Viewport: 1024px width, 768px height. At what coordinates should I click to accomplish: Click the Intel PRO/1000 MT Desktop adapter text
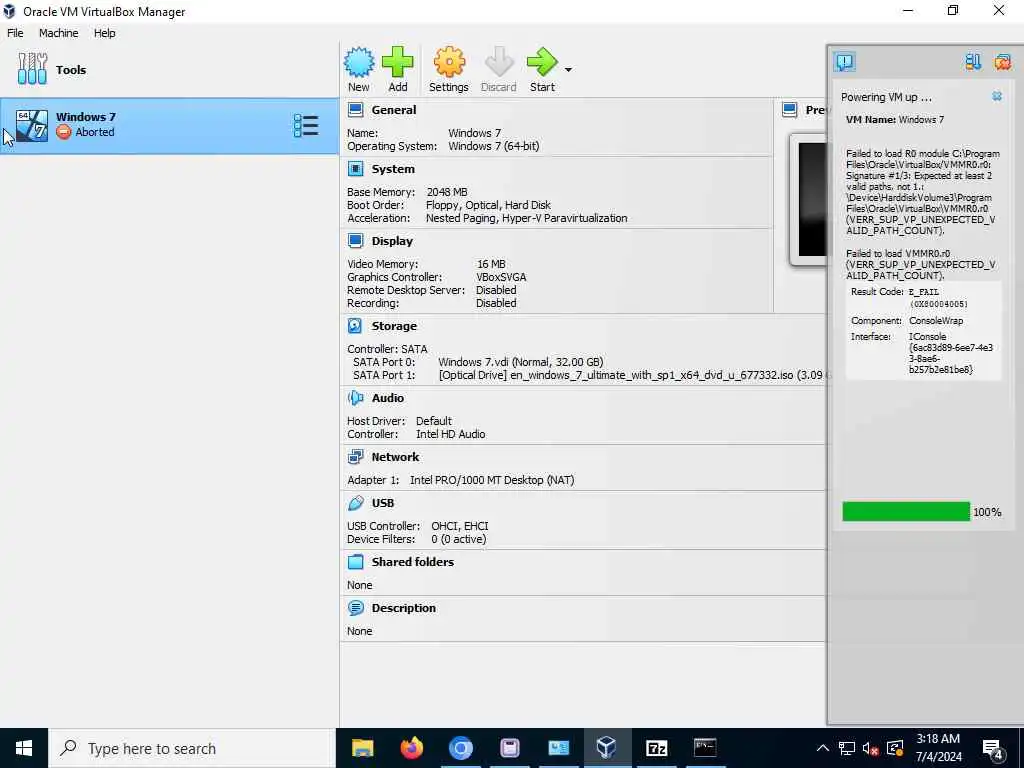click(x=492, y=480)
